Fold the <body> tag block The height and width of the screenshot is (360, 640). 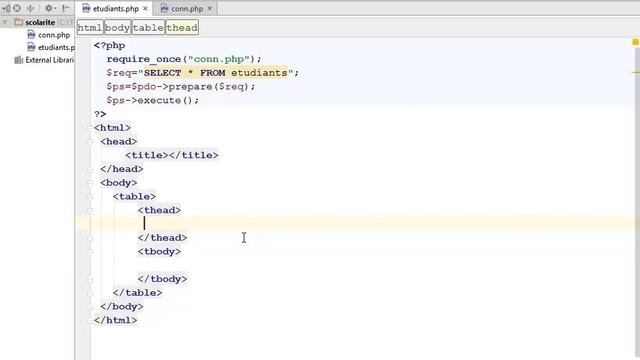point(90,183)
